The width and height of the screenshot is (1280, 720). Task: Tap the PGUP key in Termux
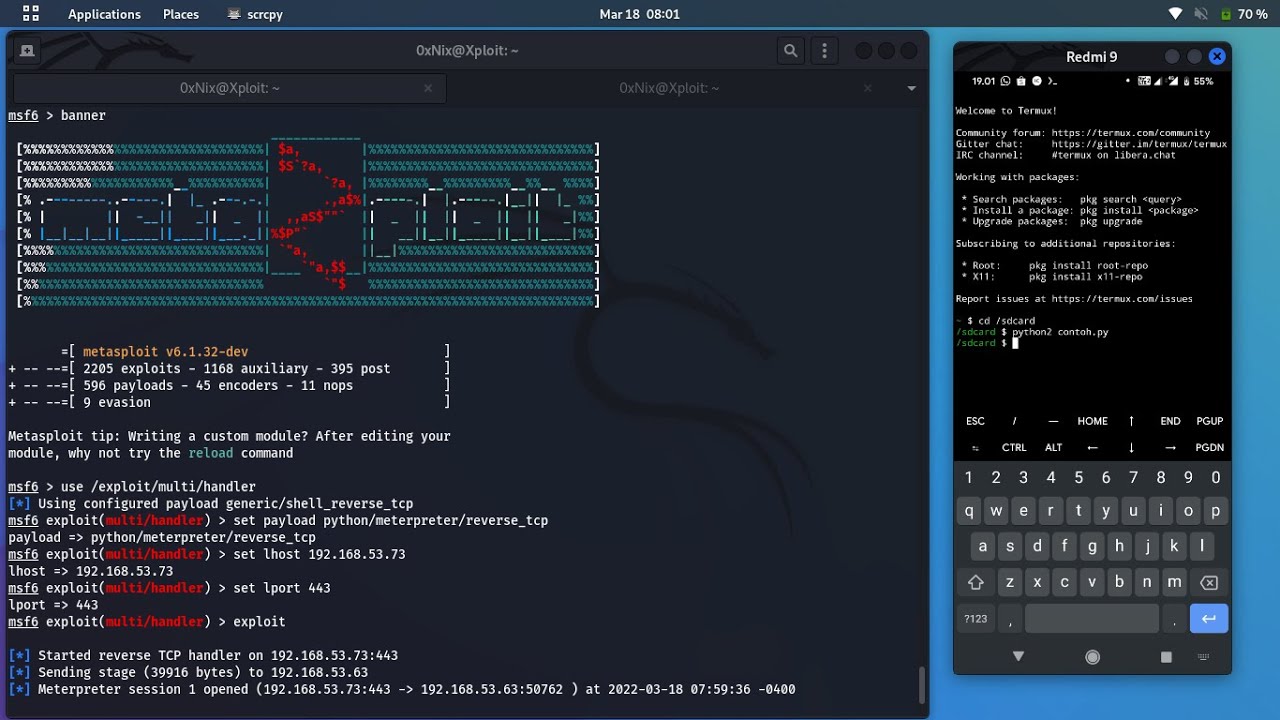1209,421
